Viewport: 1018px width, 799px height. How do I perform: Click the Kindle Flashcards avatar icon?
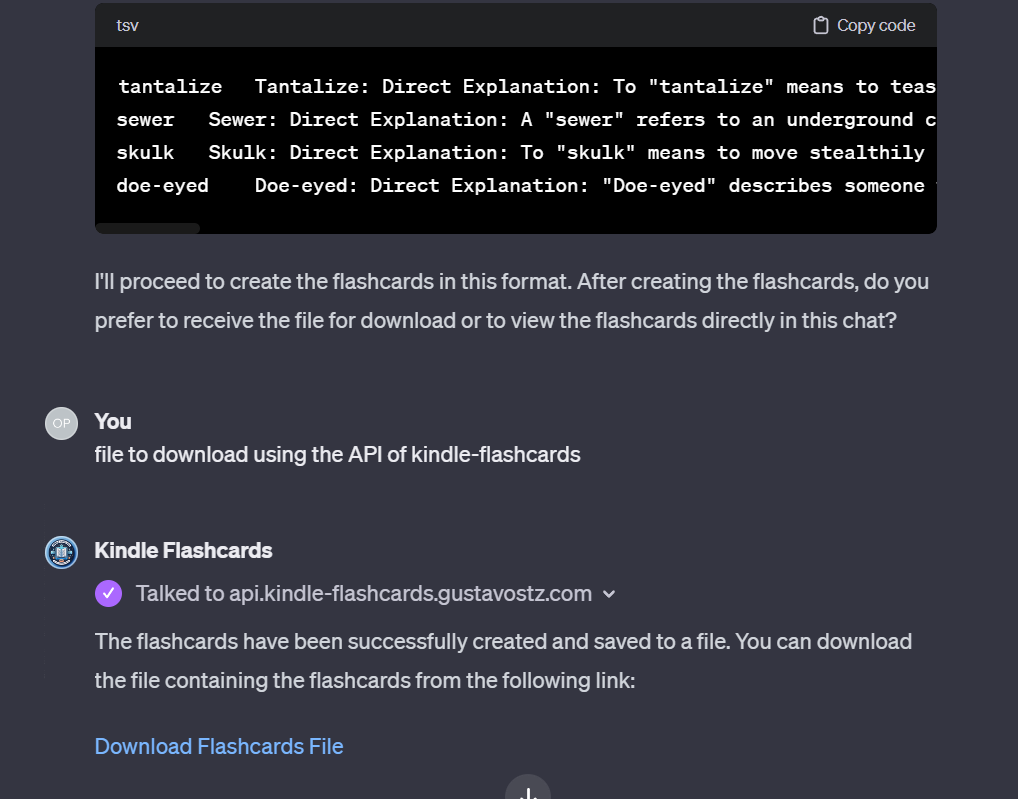[61, 552]
